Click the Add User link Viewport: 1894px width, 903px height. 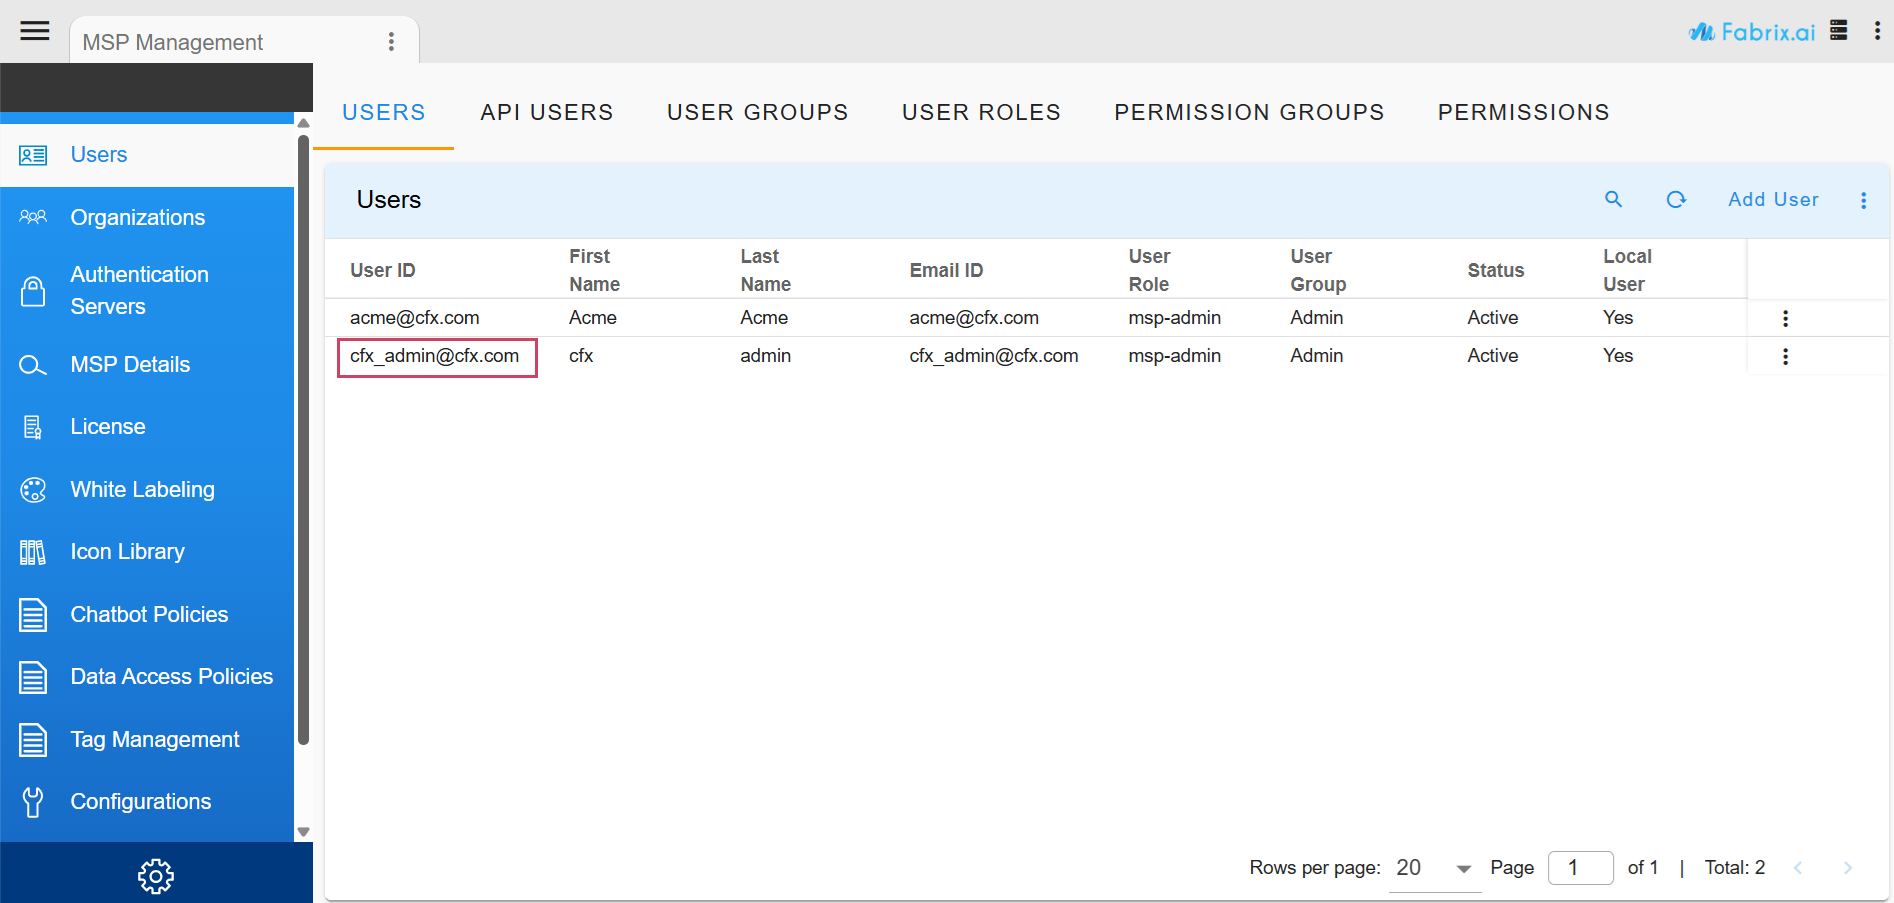(1773, 199)
